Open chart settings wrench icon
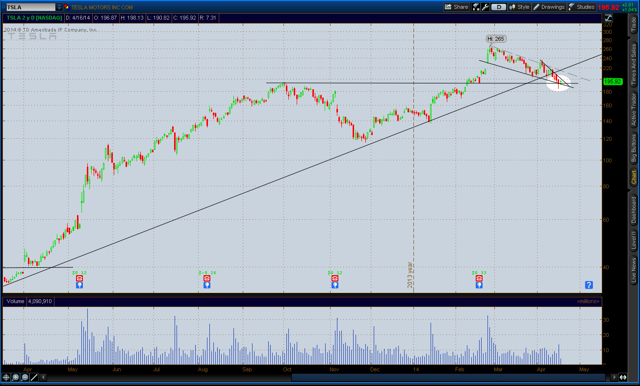The image size is (640, 386). point(485,7)
